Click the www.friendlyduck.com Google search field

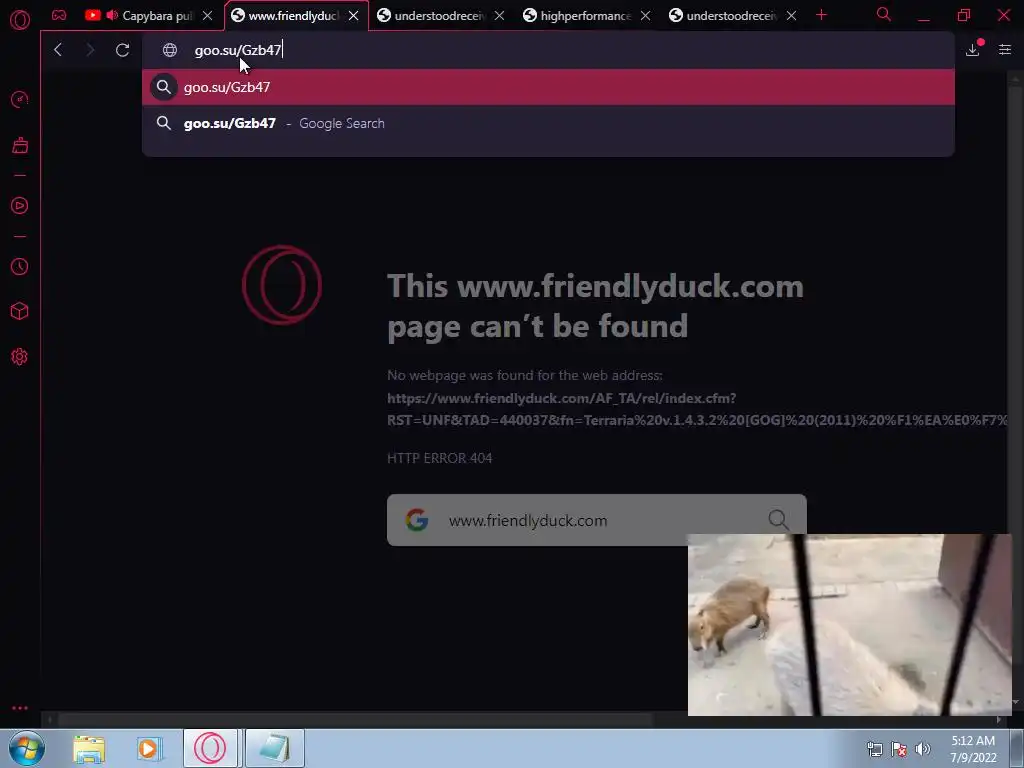coord(596,520)
